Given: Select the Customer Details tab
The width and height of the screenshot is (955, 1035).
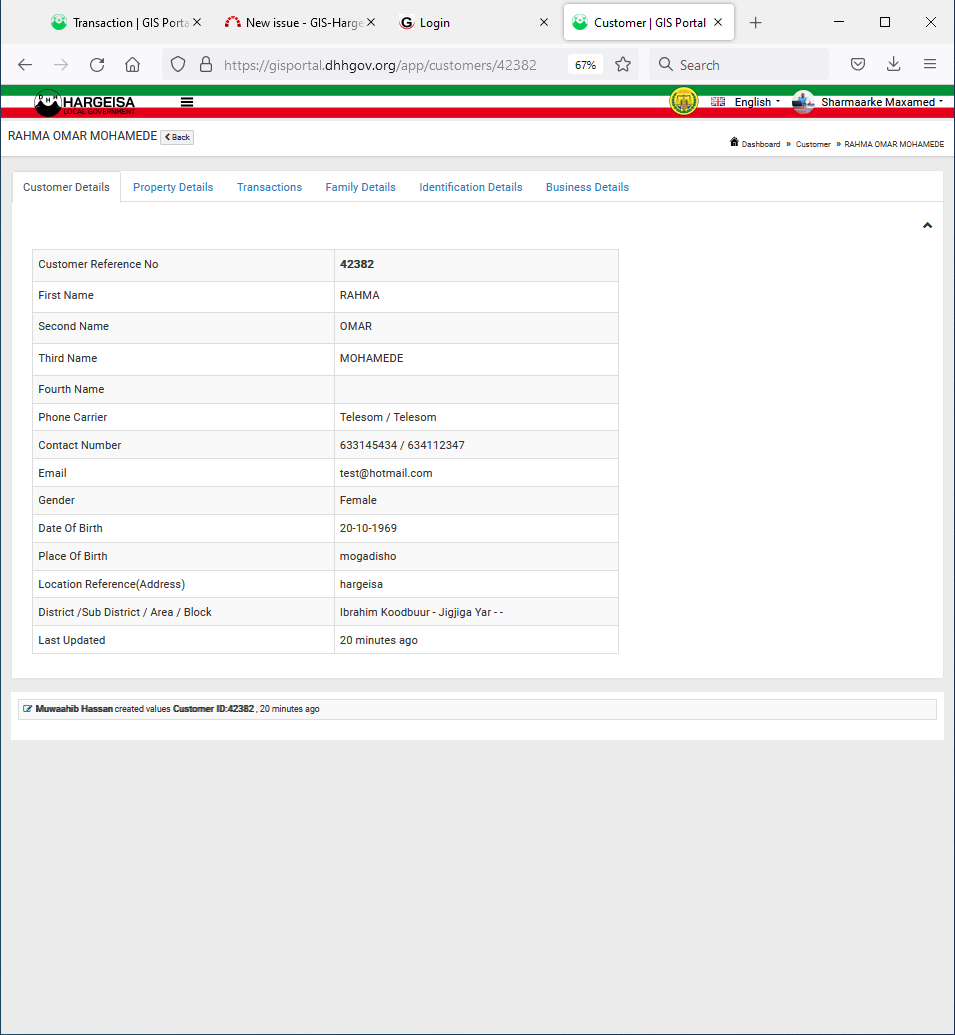Looking at the screenshot, I should (x=66, y=187).
